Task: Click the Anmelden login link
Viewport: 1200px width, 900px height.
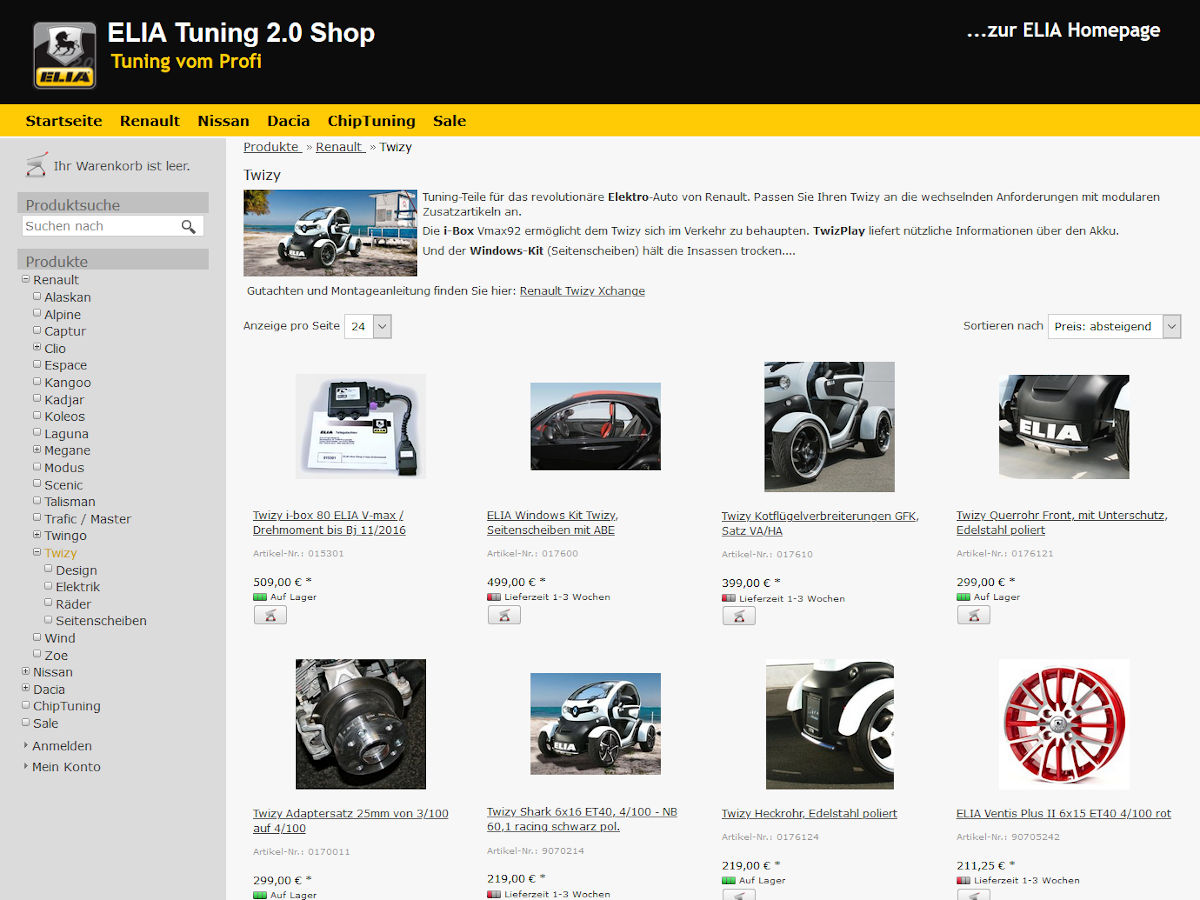Action: tap(62, 746)
